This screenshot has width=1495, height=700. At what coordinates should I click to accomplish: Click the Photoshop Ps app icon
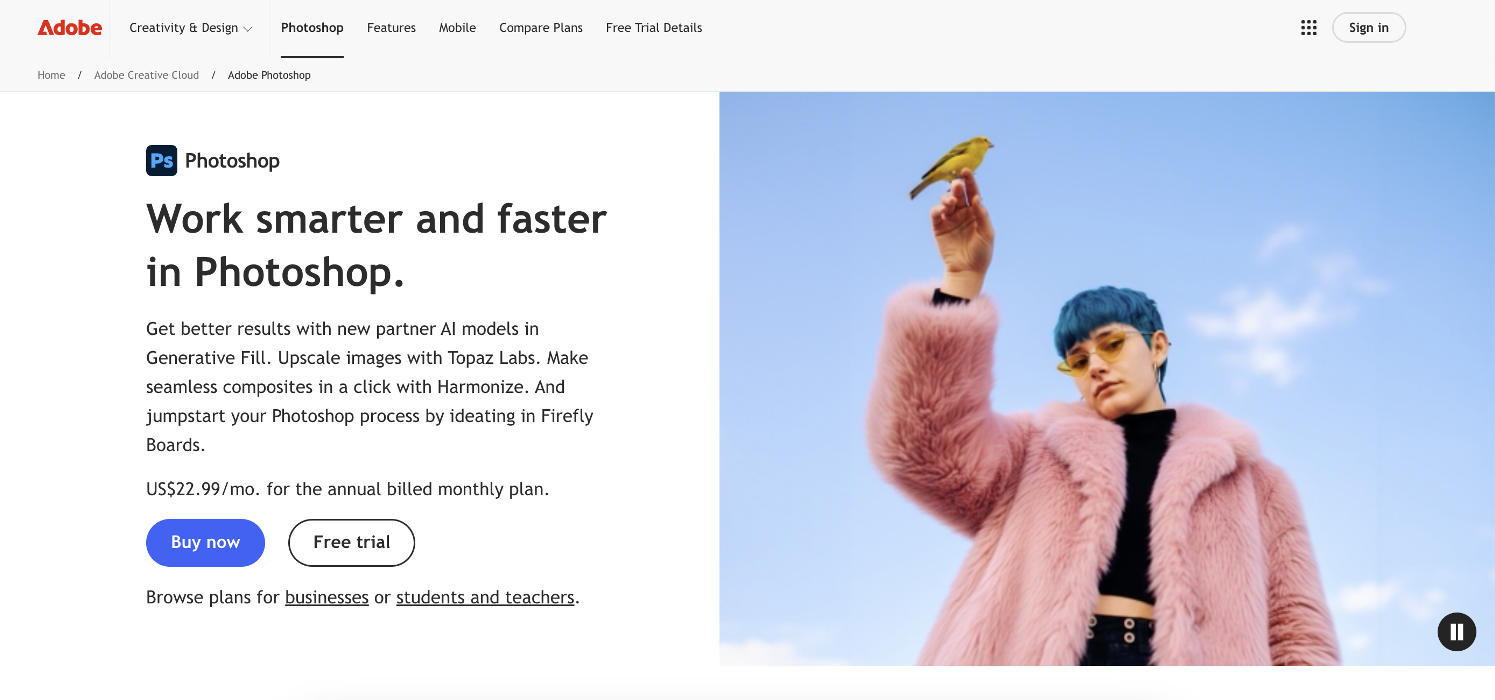coord(162,160)
